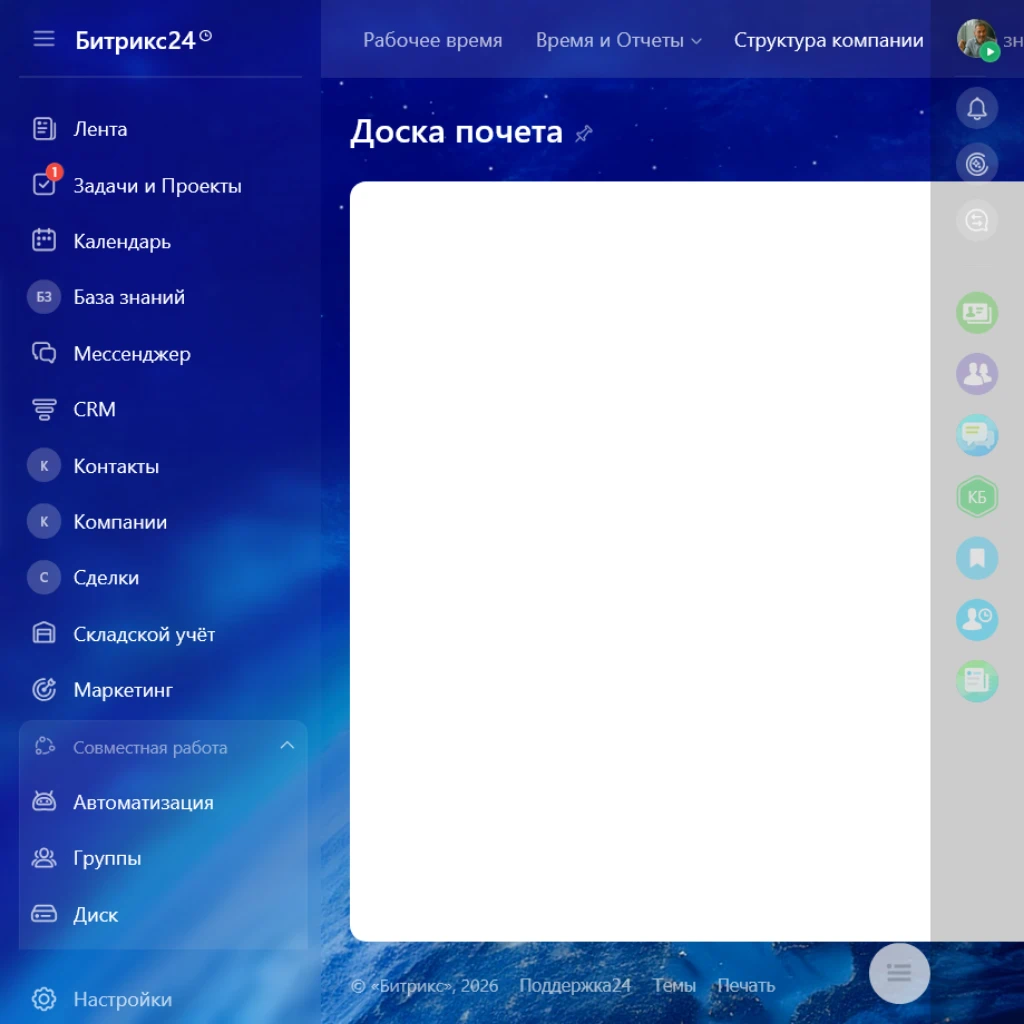Collapse the Совместная работа section
Viewport: 1024px width, 1024px height.
click(287, 745)
